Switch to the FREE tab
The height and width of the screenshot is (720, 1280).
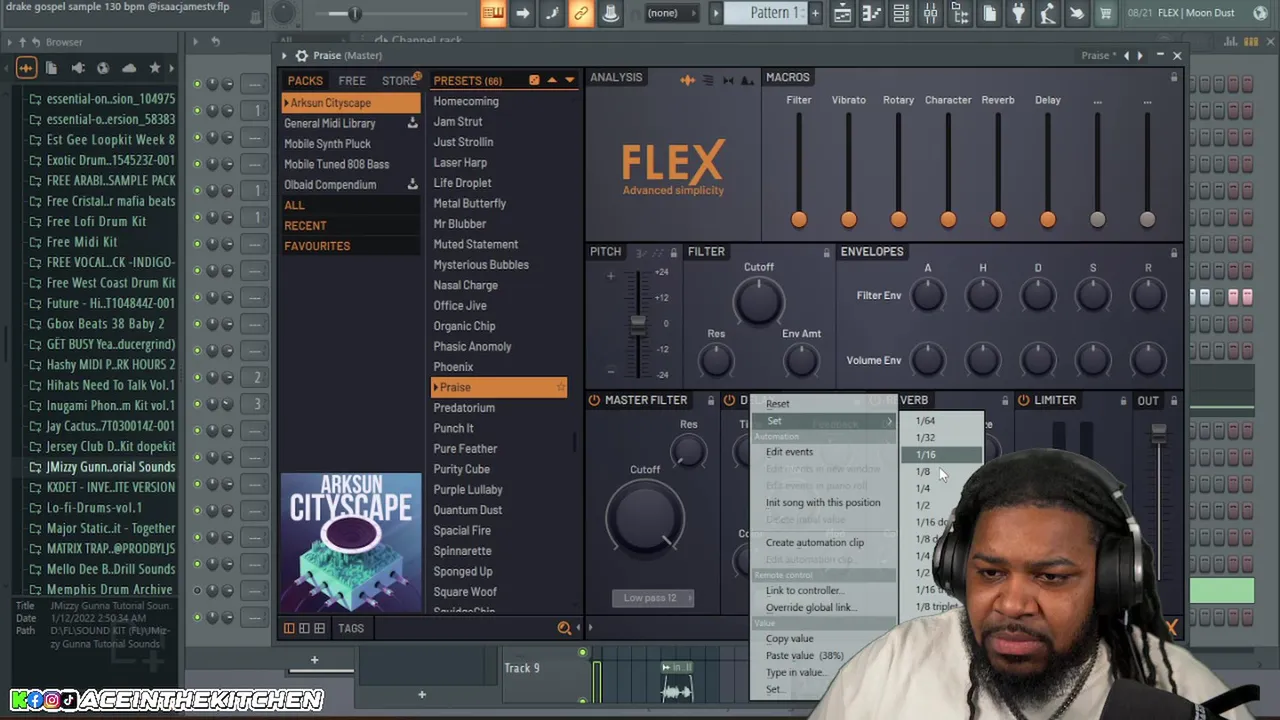[352, 81]
